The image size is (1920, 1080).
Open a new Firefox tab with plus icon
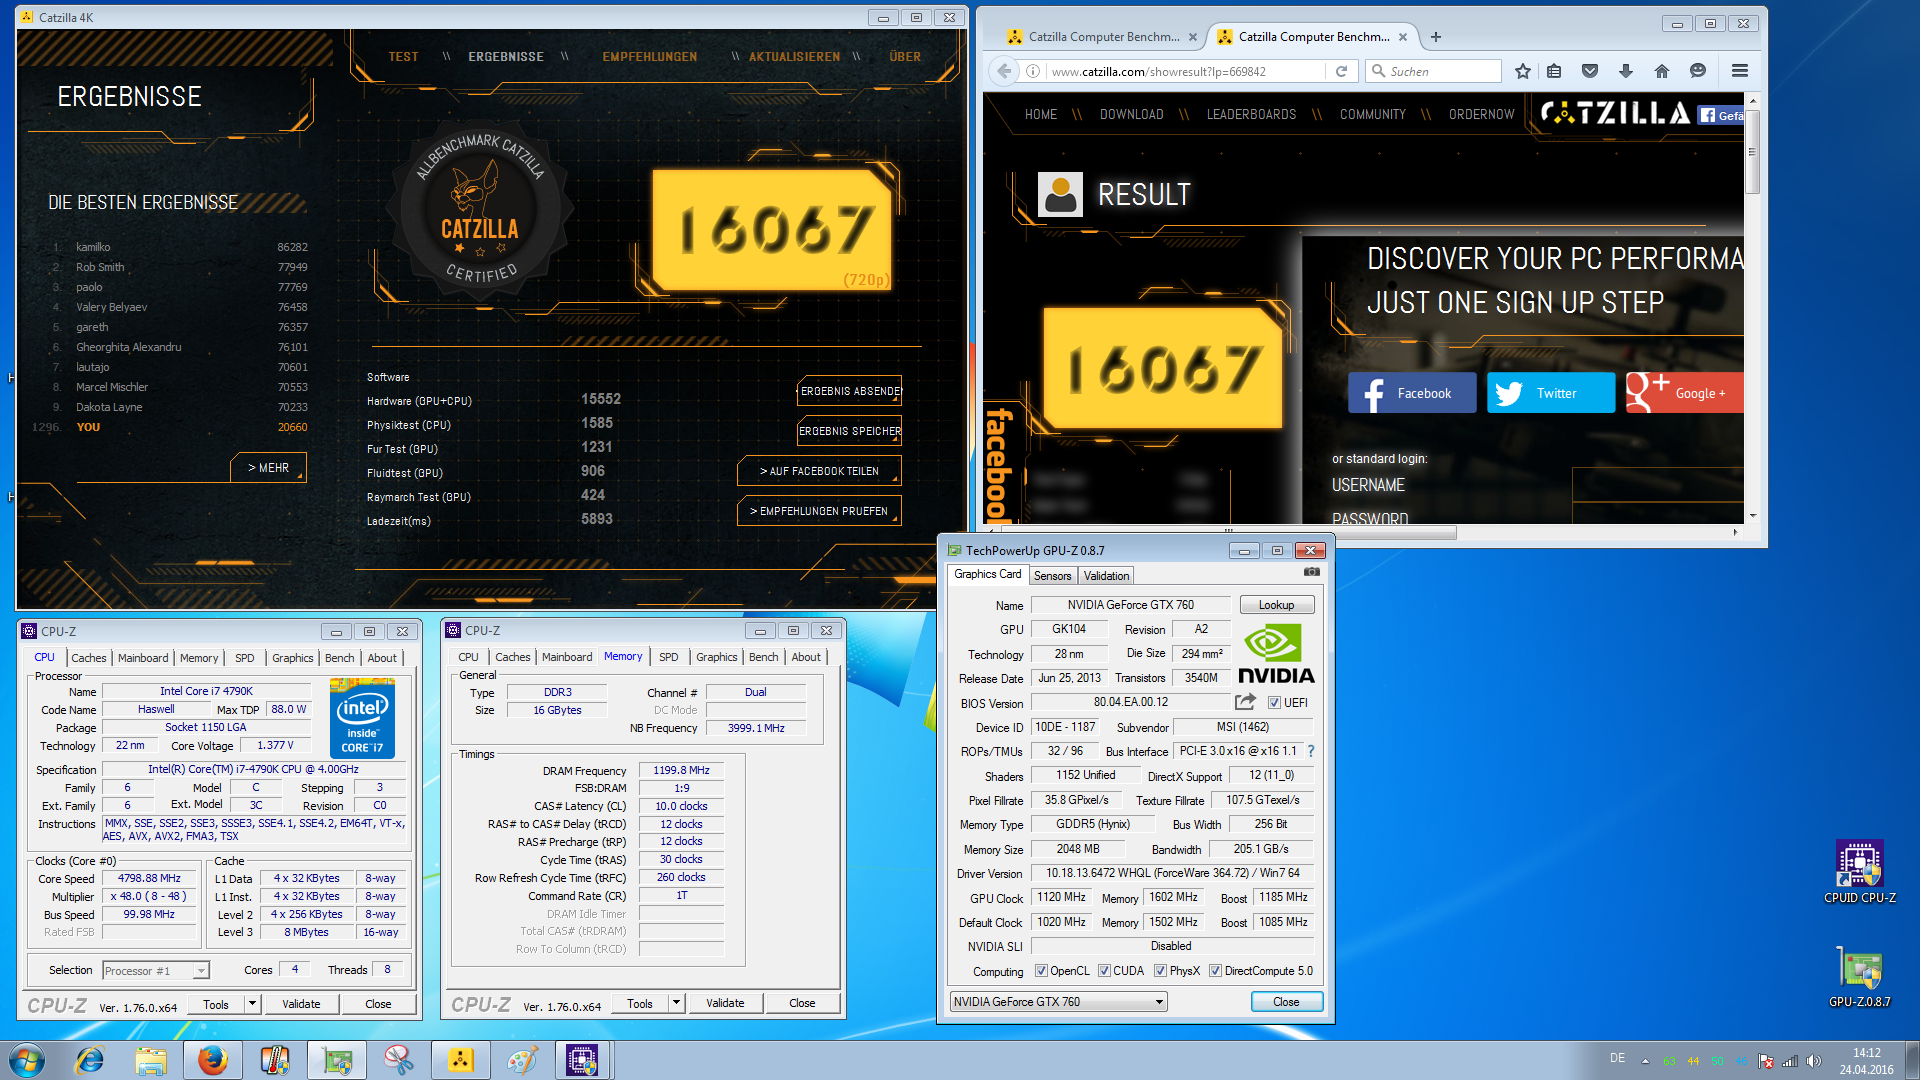coord(1436,37)
